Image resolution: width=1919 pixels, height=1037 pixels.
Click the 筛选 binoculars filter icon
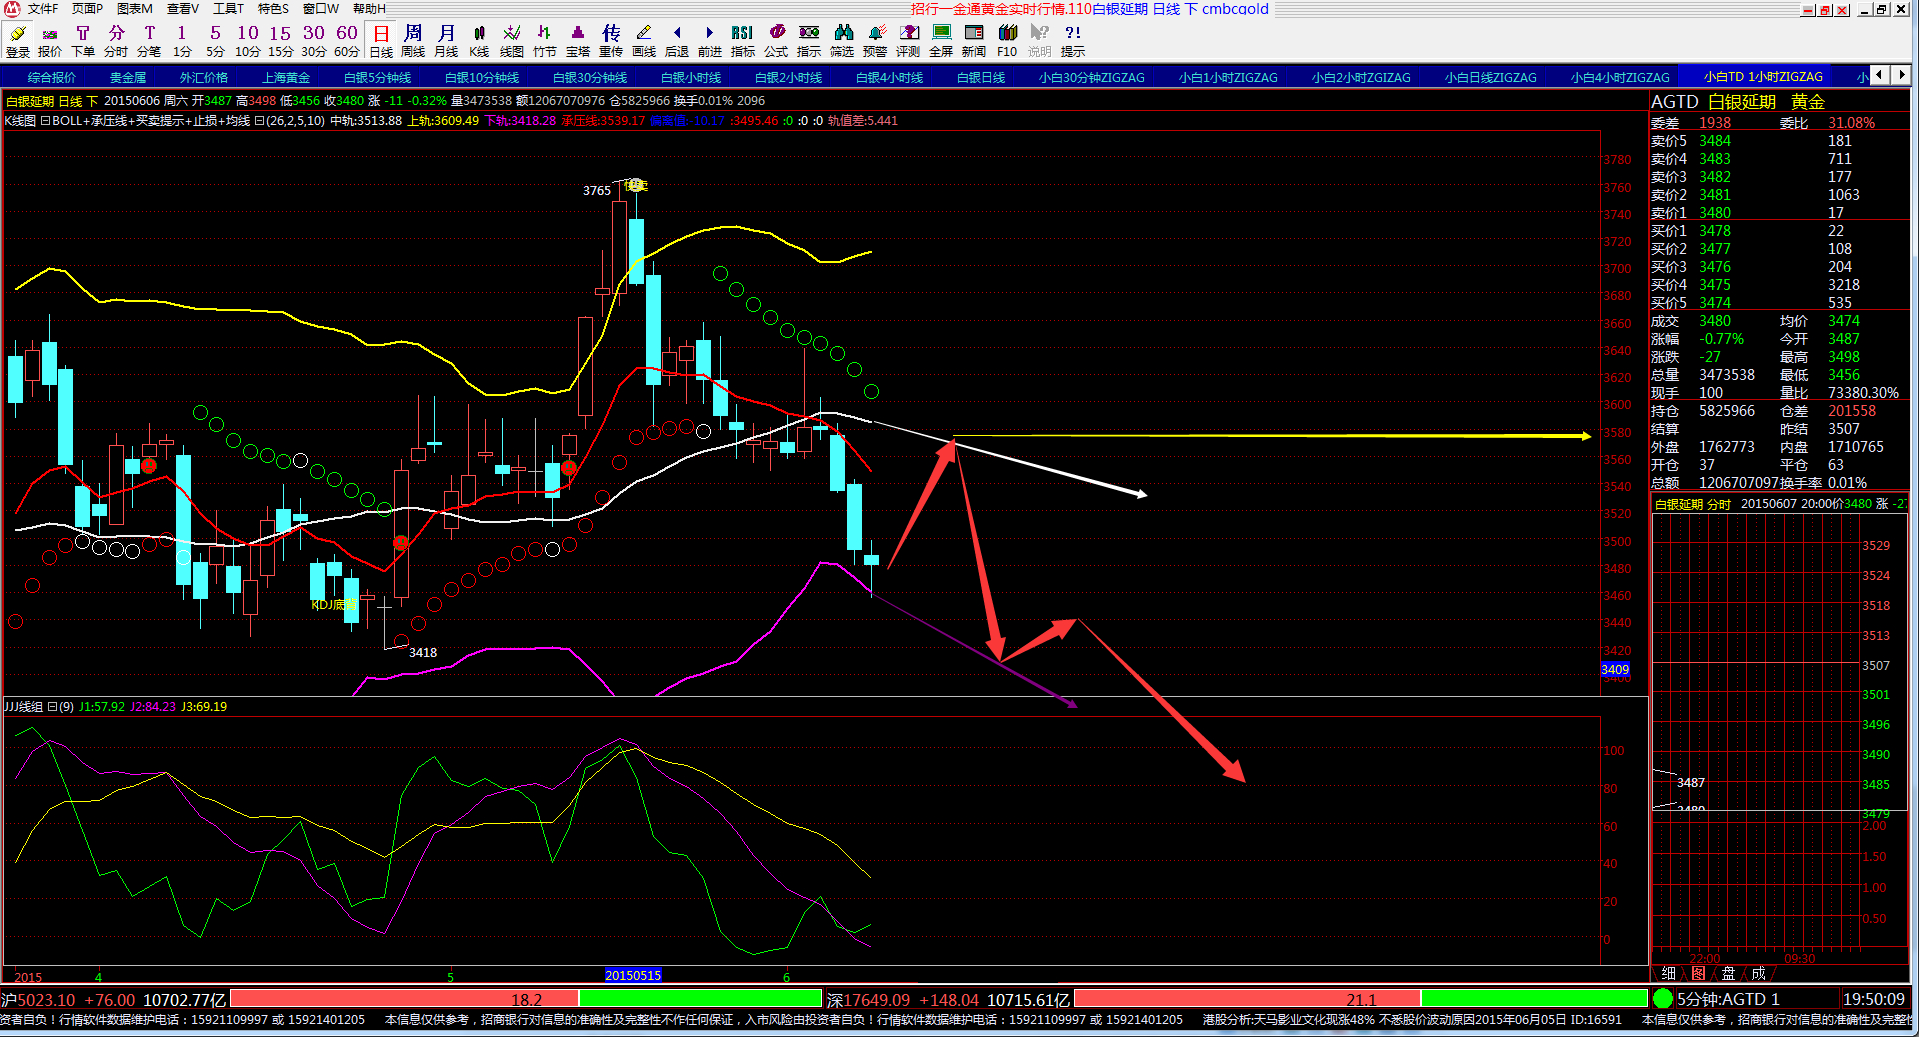[842, 41]
